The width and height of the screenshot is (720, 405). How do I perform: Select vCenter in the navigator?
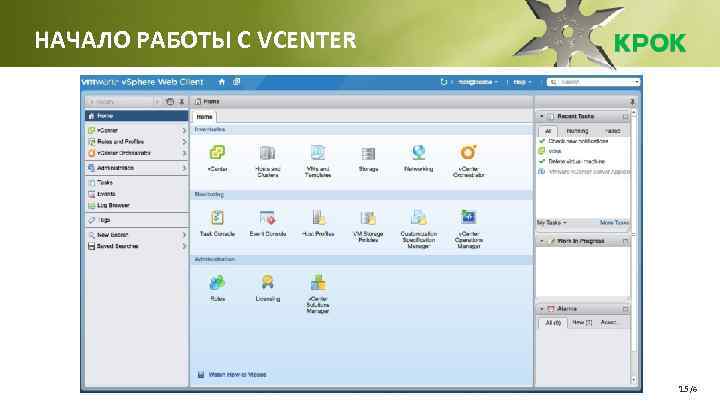tap(136, 130)
